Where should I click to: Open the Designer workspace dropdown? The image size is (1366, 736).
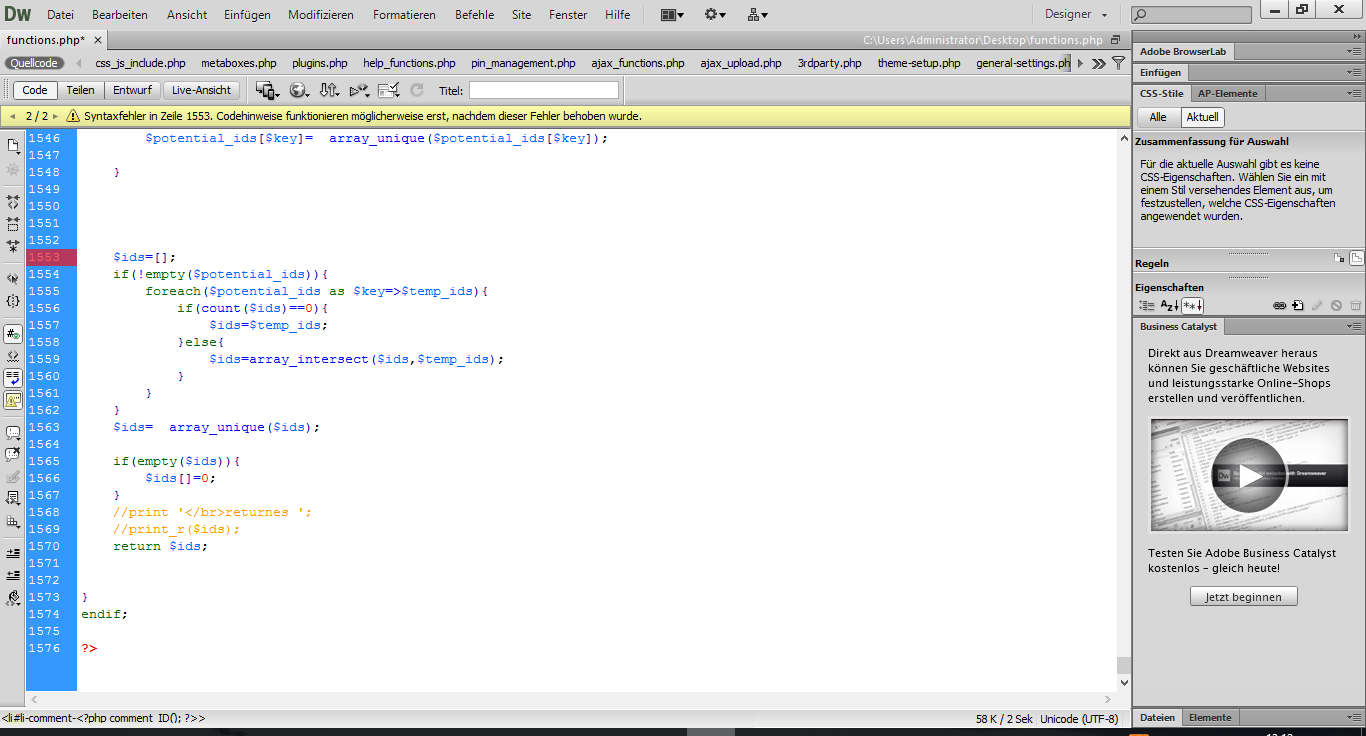point(1076,15)
